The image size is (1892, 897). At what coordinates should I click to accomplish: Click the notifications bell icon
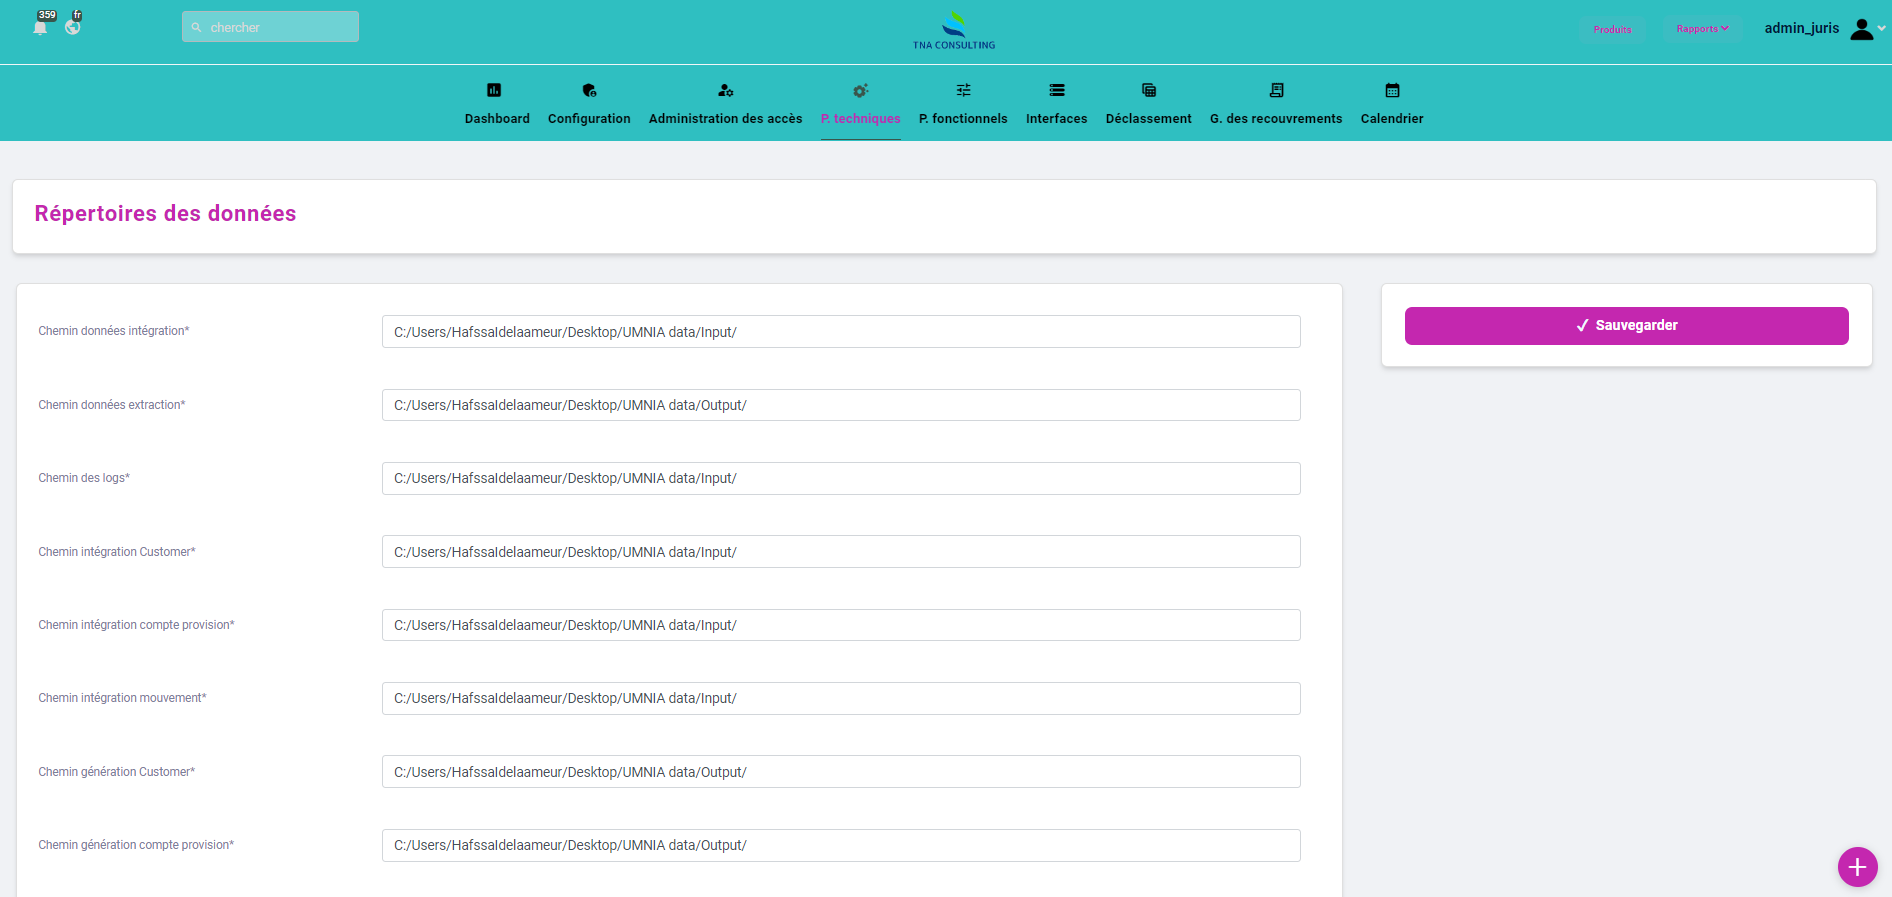coord(40,27)
